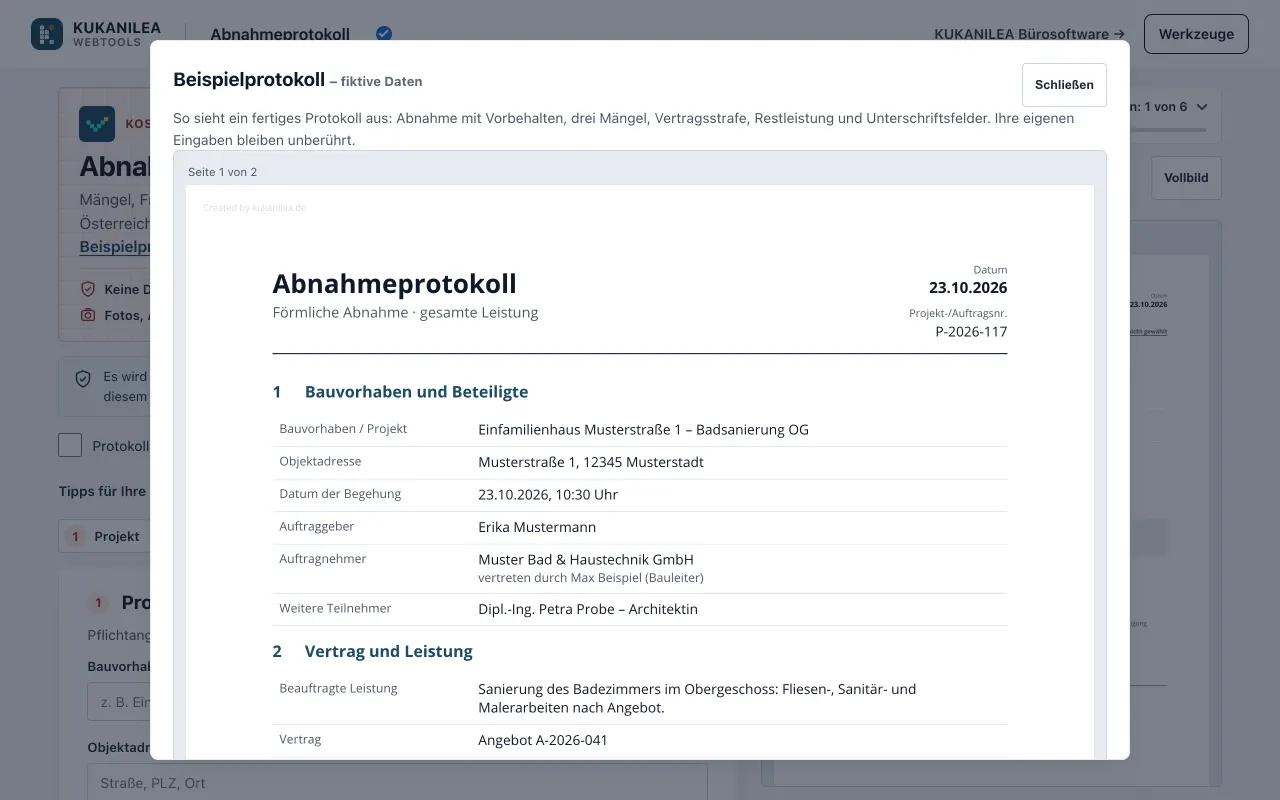Click the section heading "Bauvorhaben und Beteiligte"
This screenshot has height=800, width=1280.
[x=416, y=392]
